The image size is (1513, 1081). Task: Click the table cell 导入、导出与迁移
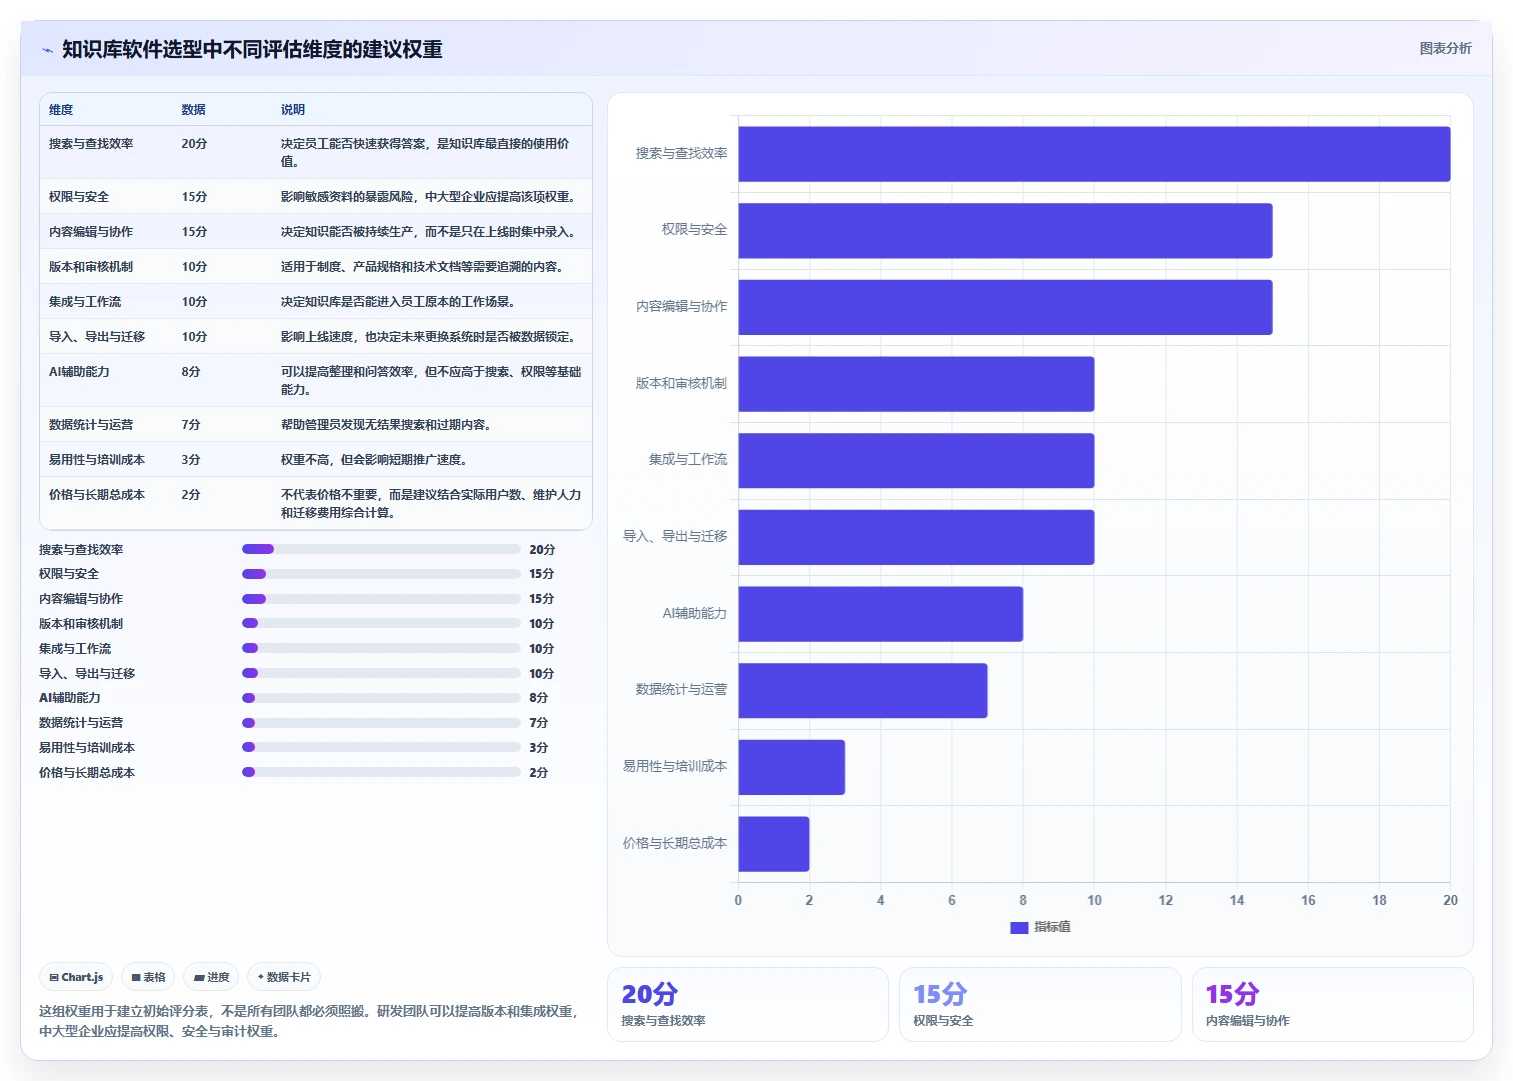click(x=97, y=337)
